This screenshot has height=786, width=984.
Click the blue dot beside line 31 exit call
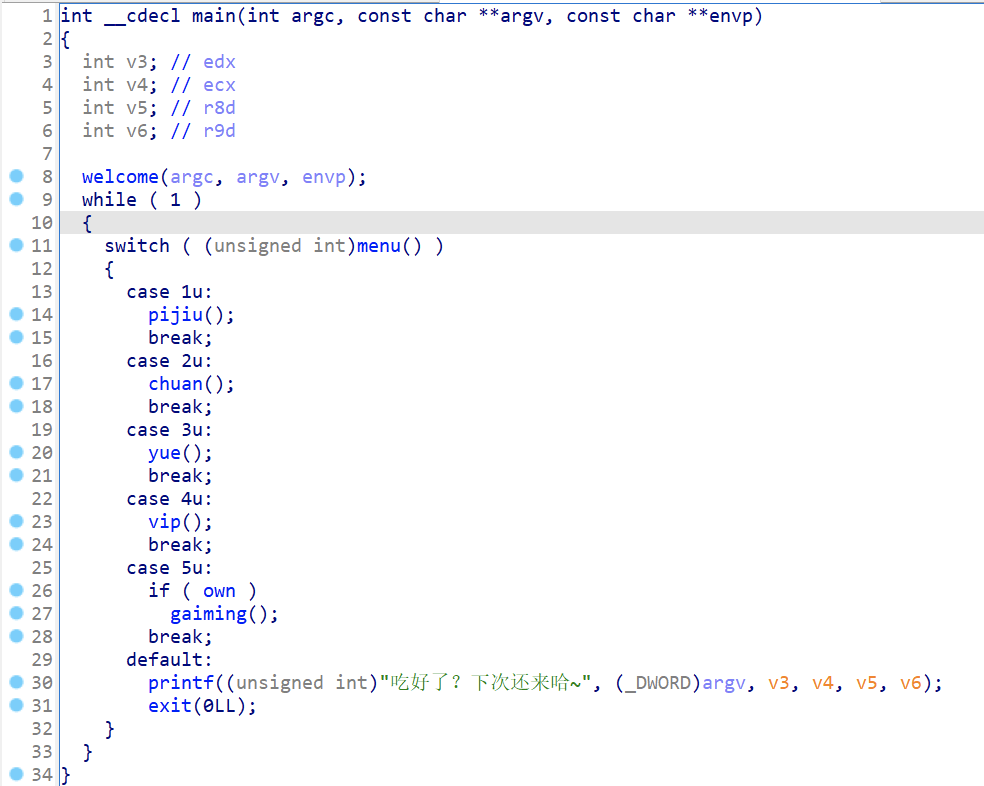point(16,705)
